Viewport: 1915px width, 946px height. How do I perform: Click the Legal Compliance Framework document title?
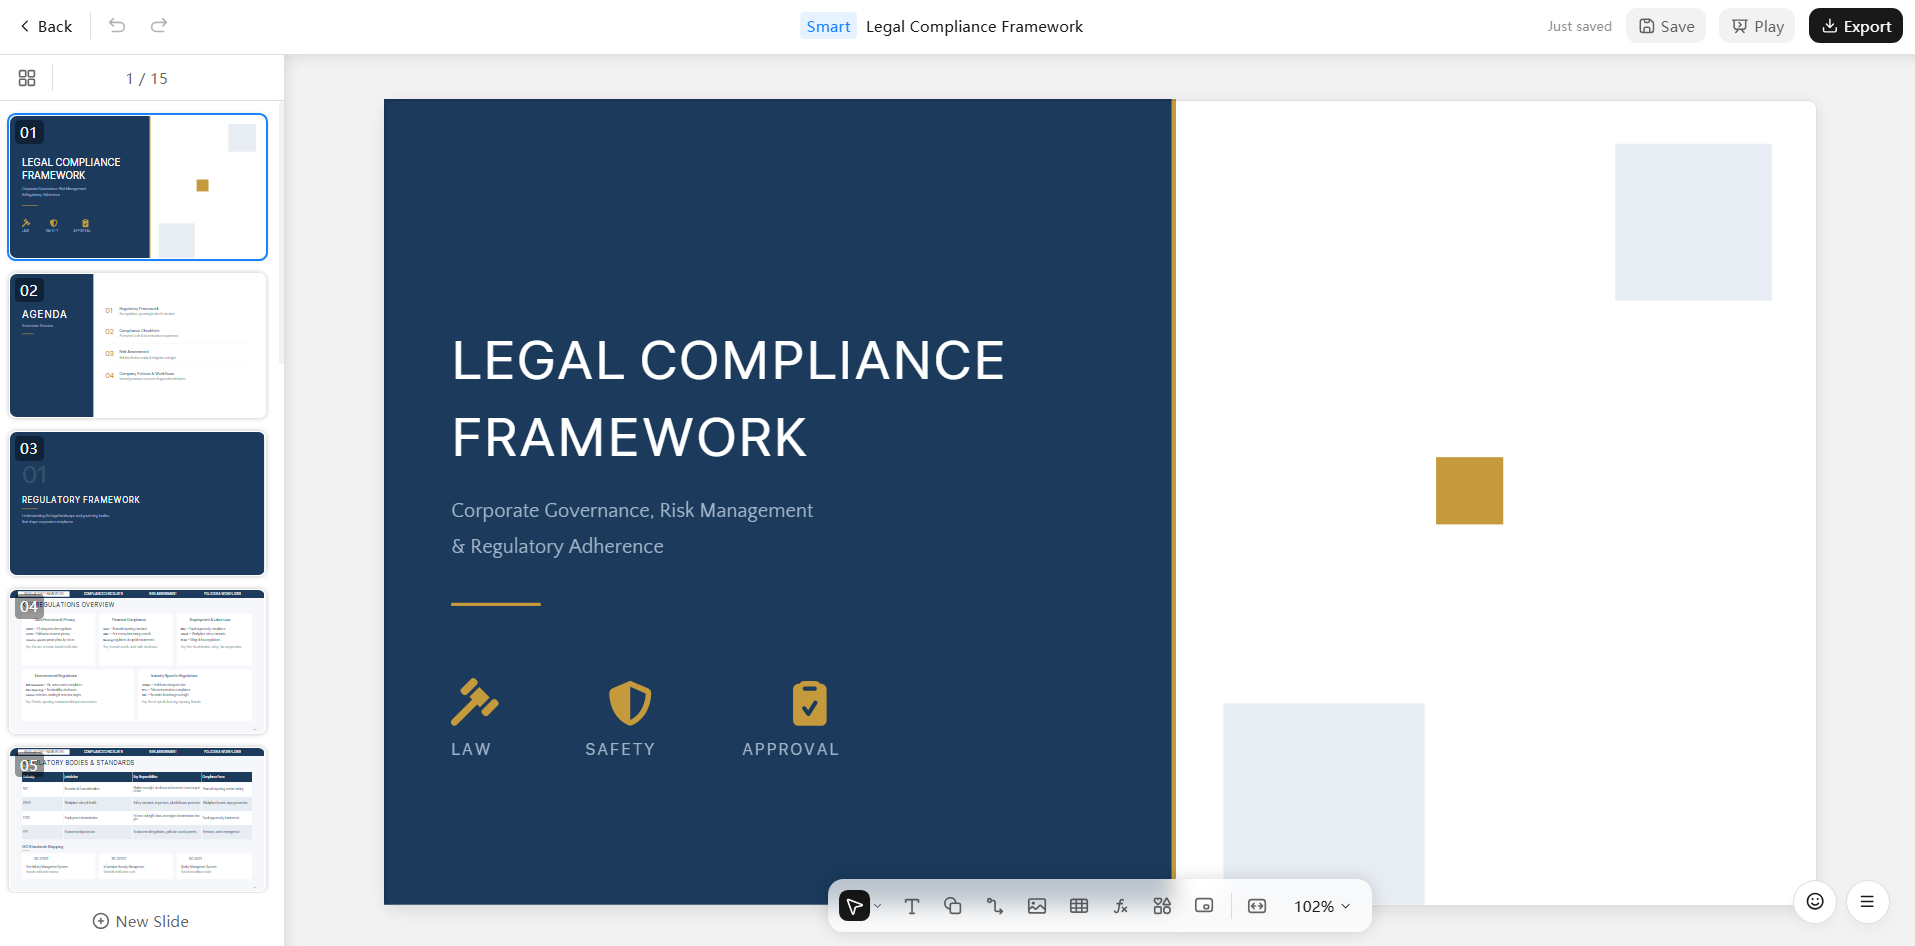click(974, 26)
